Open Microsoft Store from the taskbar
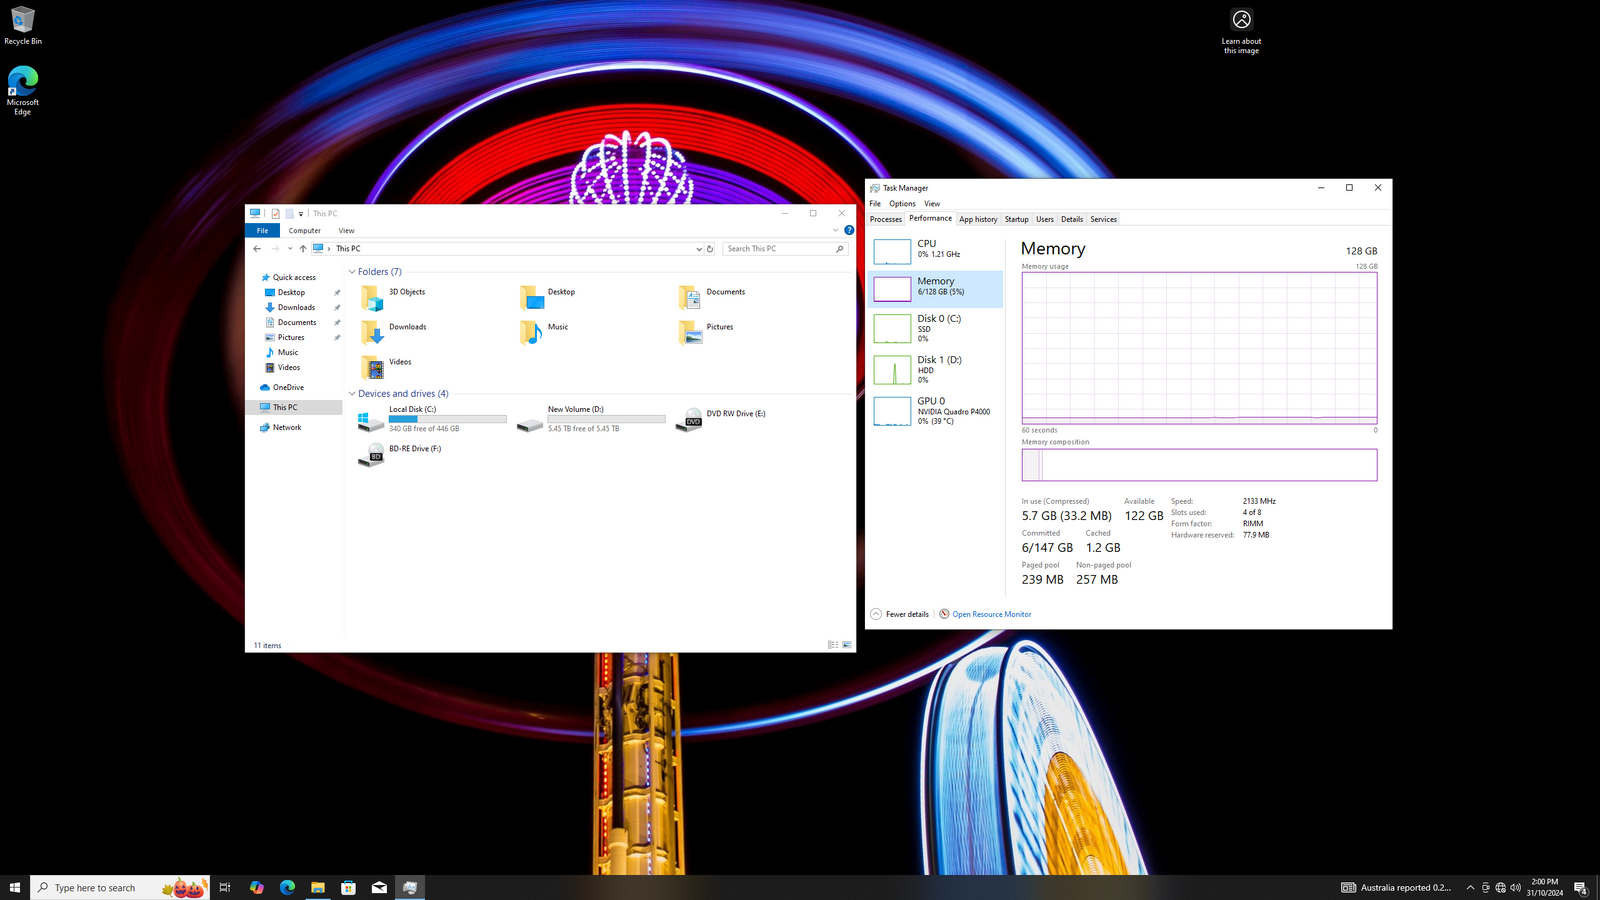This screenshot has width=1600, height=900. pyautogui.click(x=348, y=887)
